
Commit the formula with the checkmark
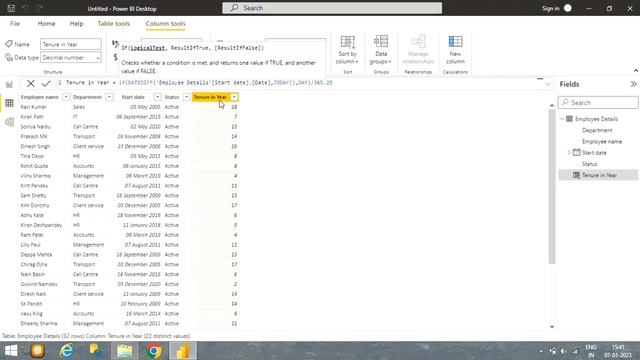46,83
